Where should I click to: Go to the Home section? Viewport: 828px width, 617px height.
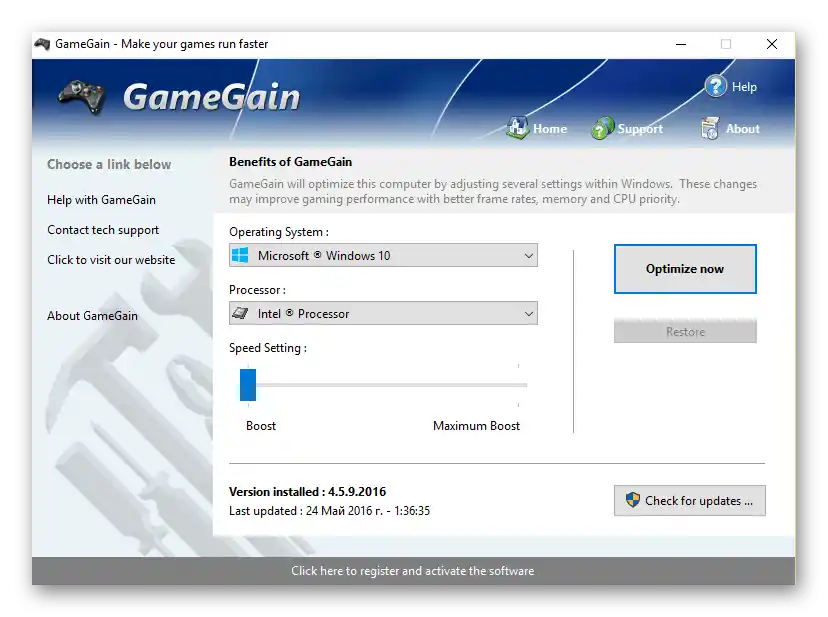coord(550,129)
